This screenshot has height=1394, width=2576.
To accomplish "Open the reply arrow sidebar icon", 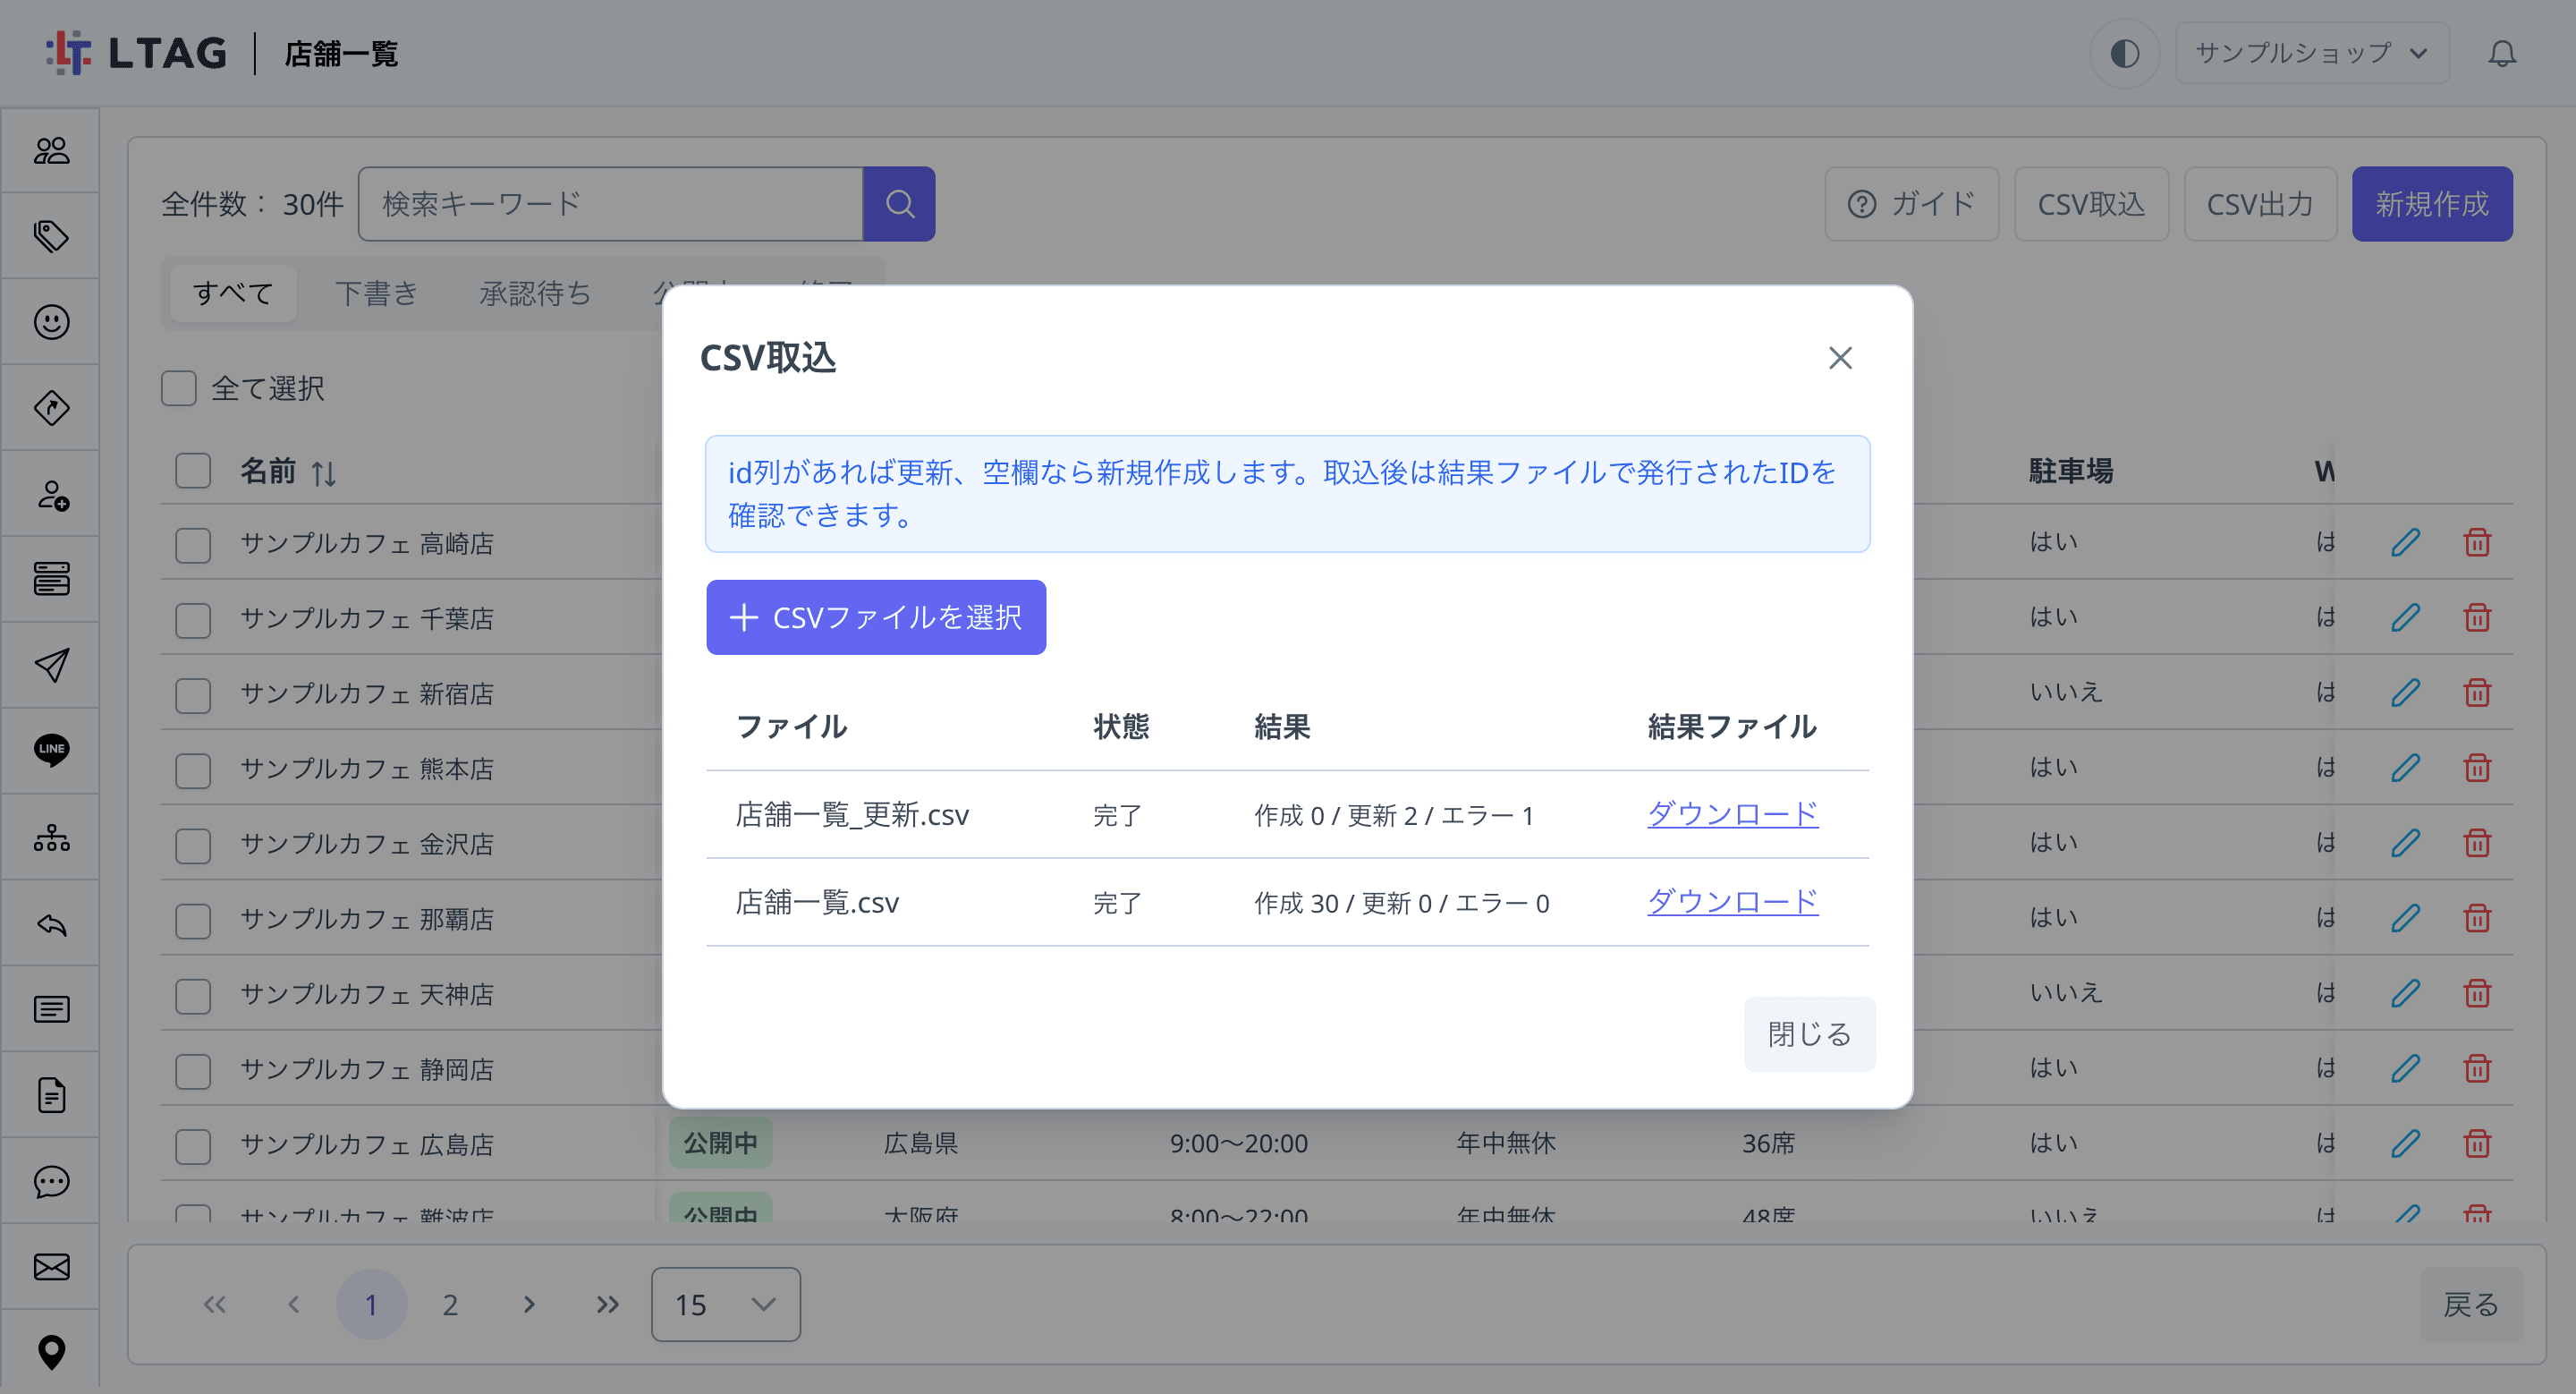I will [51, 924].
